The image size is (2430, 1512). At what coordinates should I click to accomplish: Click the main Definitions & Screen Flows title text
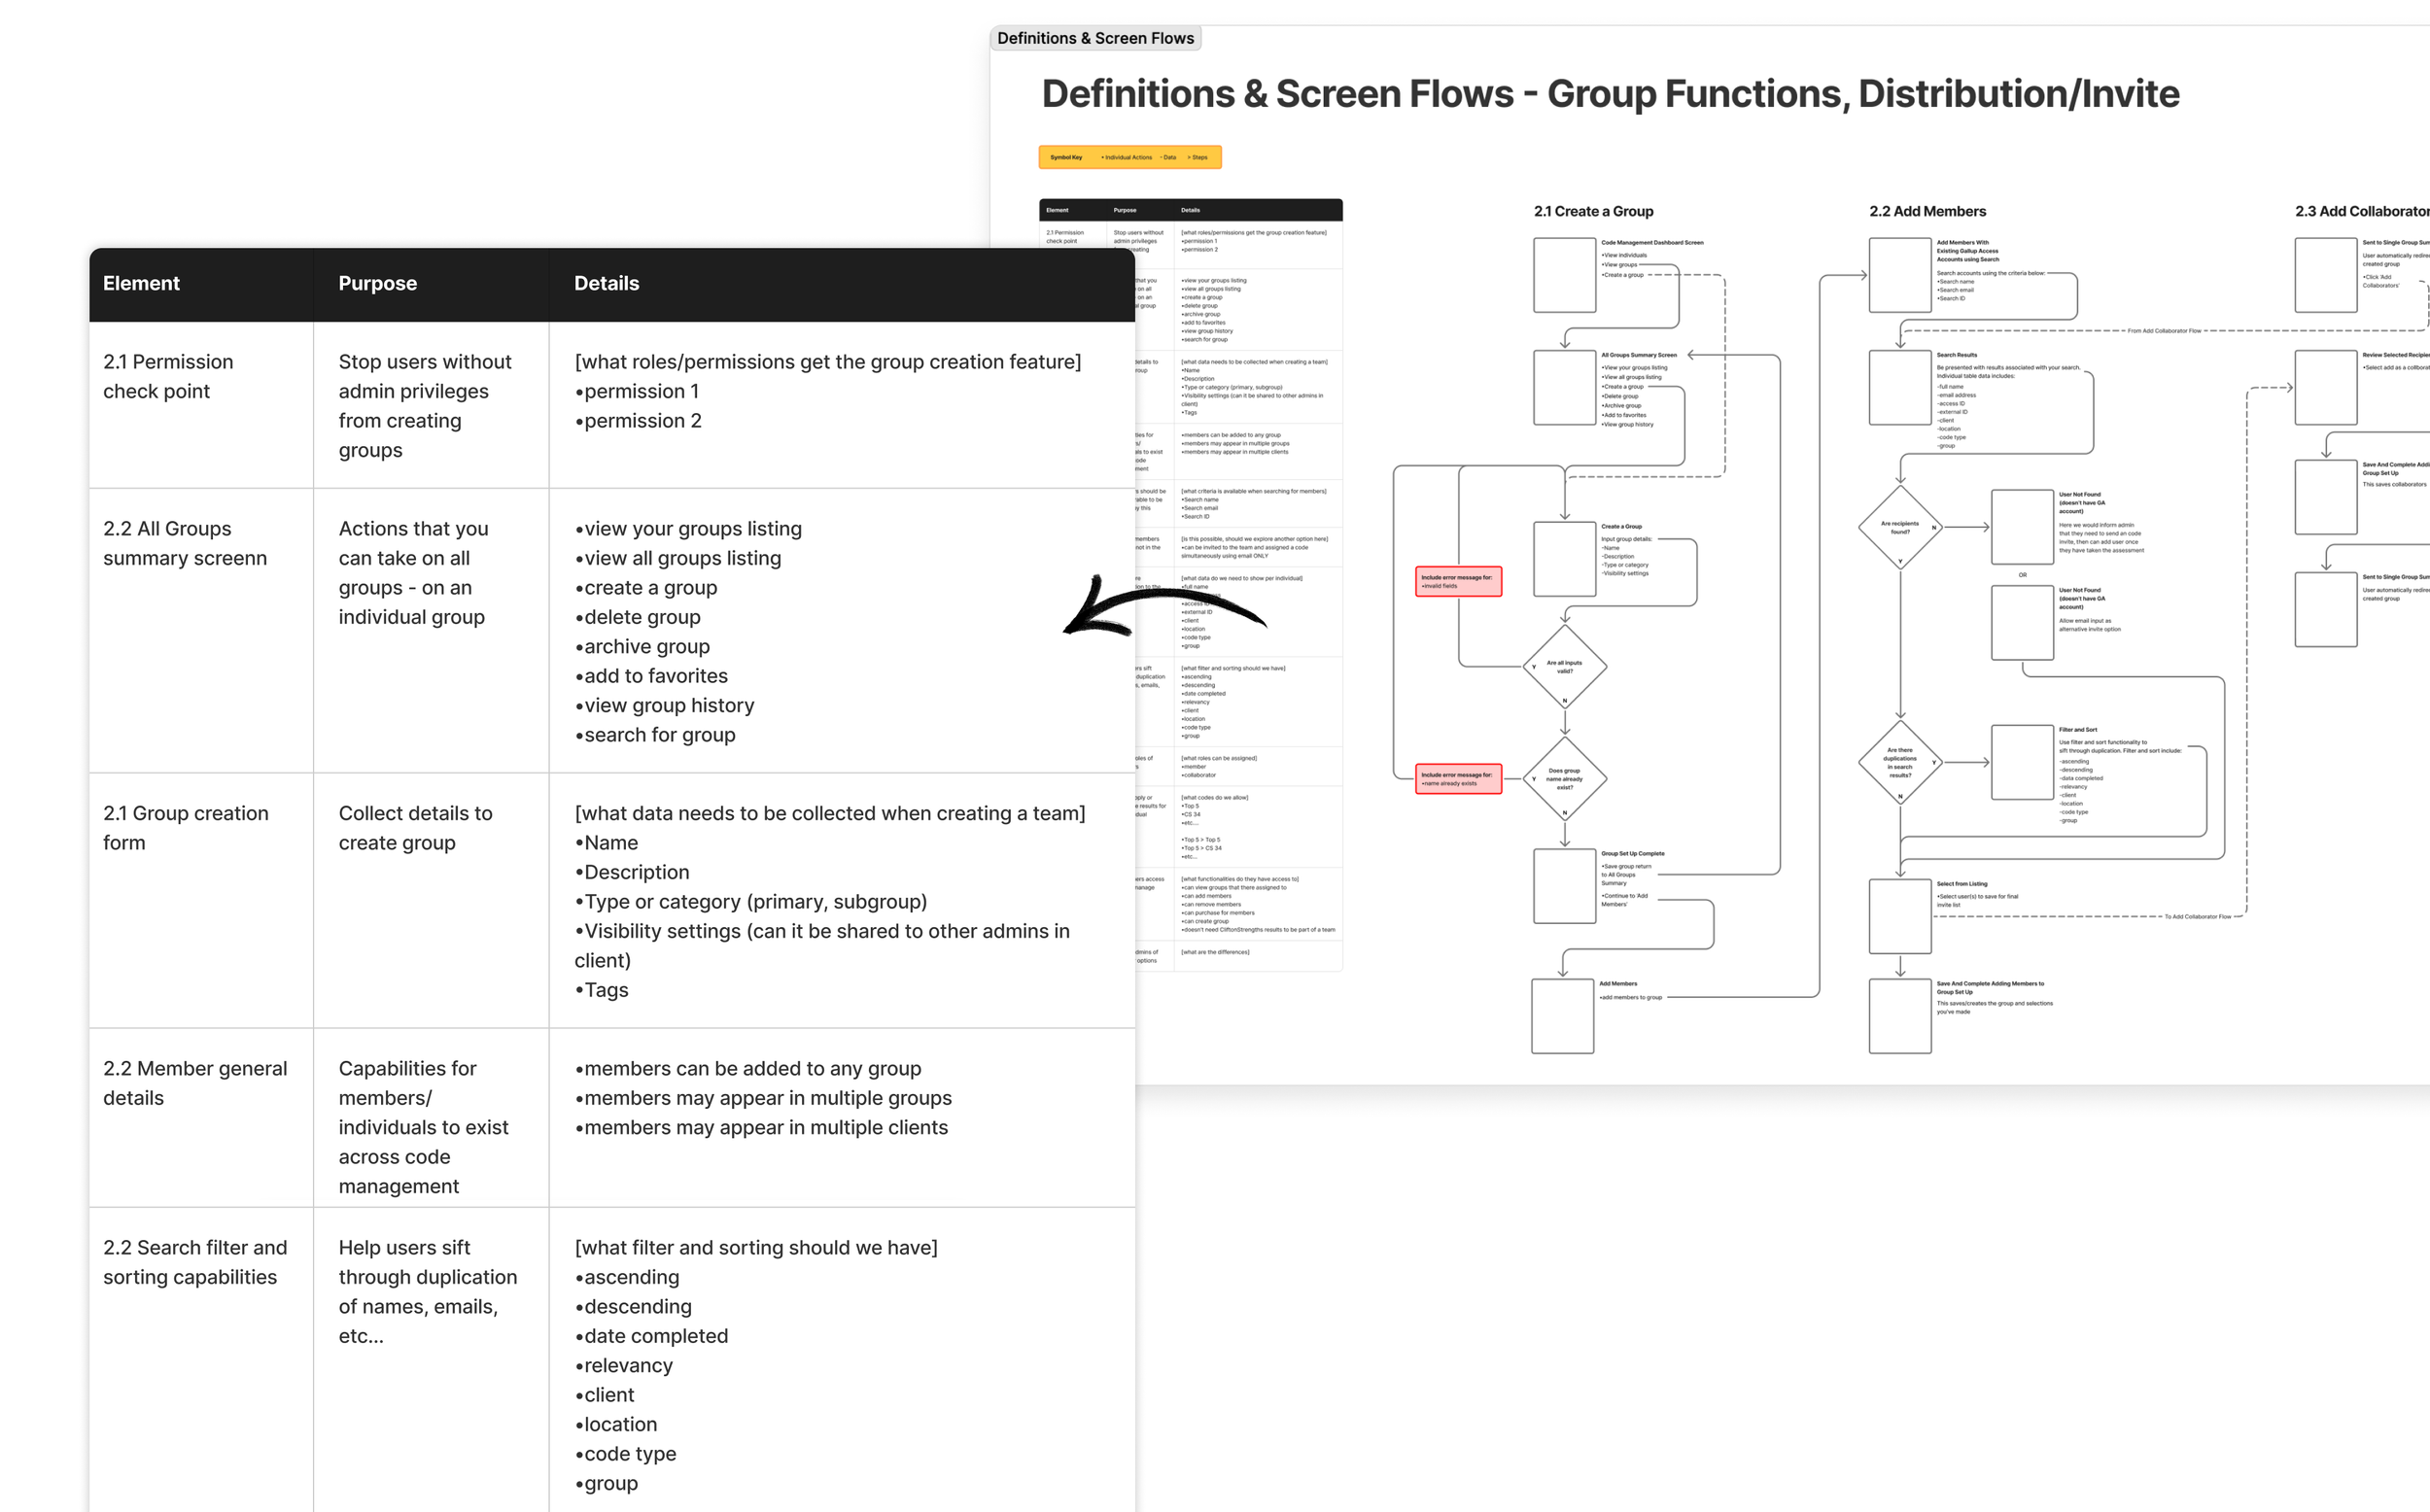[x=1609, y=94]
